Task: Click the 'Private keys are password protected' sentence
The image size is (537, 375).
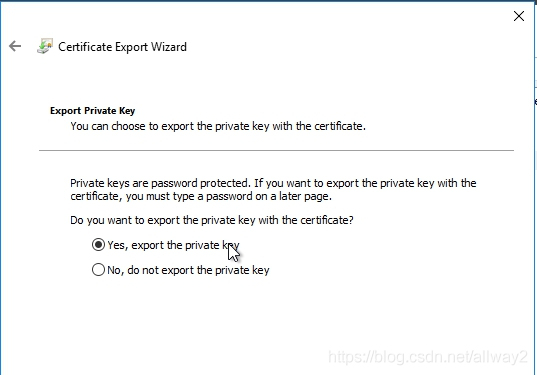Action: (x=159, y=183)
